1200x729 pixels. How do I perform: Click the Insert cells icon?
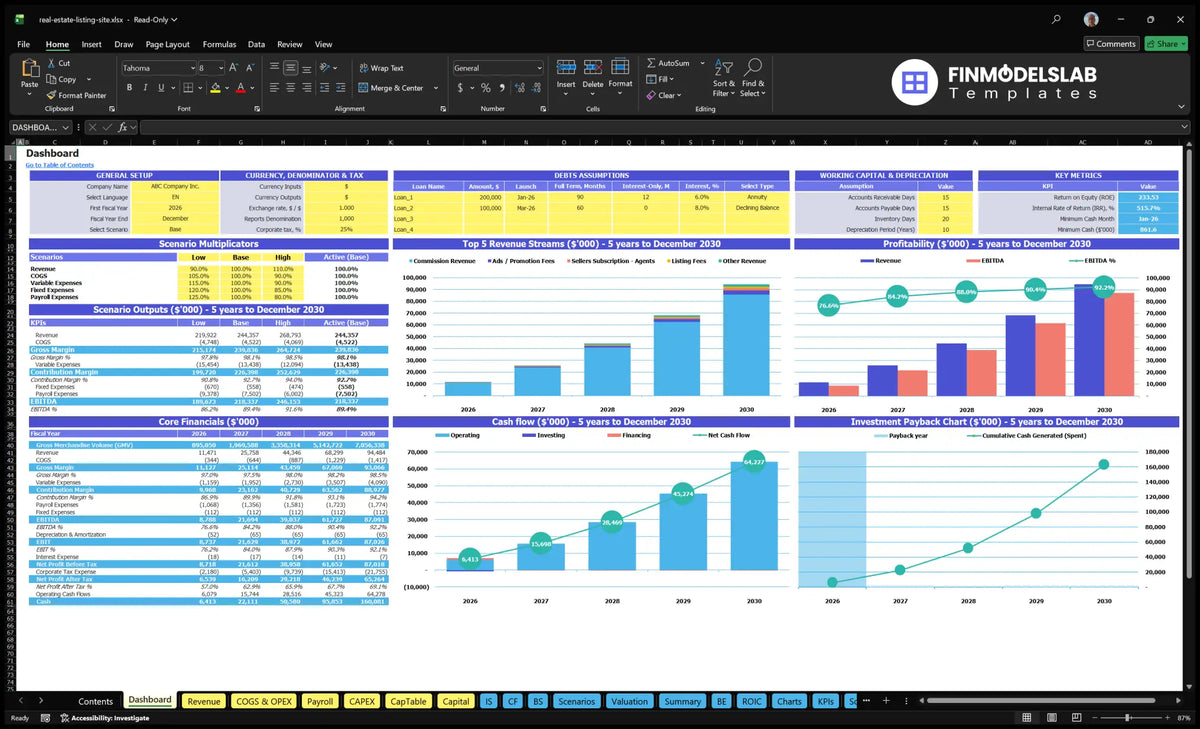(566, 67)
